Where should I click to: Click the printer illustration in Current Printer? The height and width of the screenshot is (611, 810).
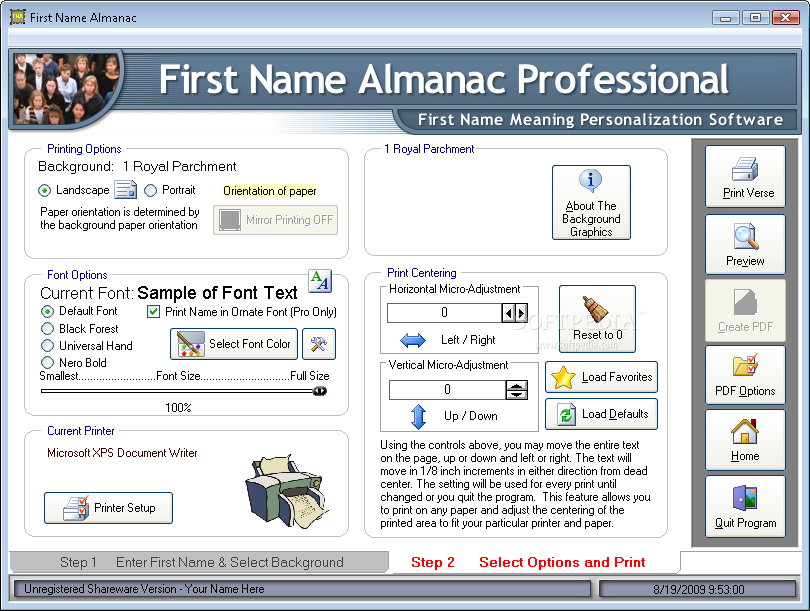287,491
